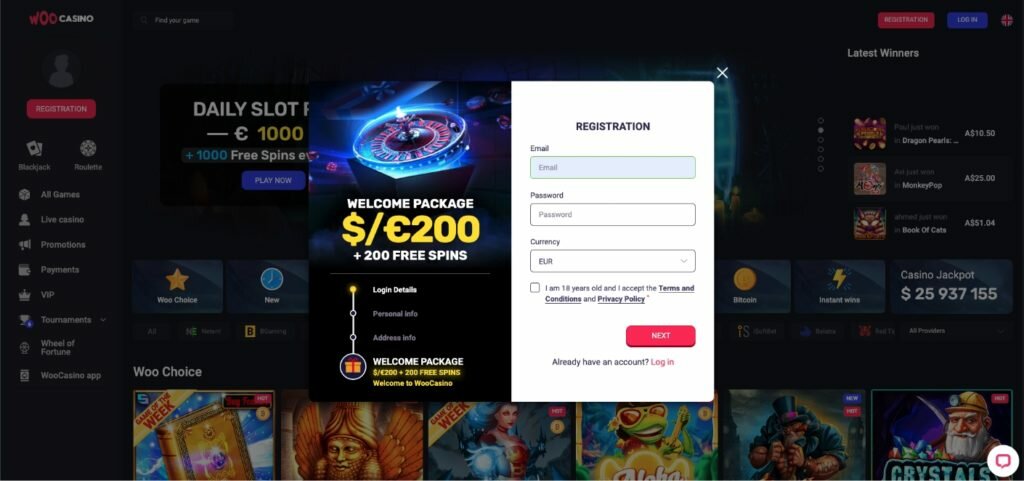
Task: Select the Bitcoin games category
Action: pos(744,287)
